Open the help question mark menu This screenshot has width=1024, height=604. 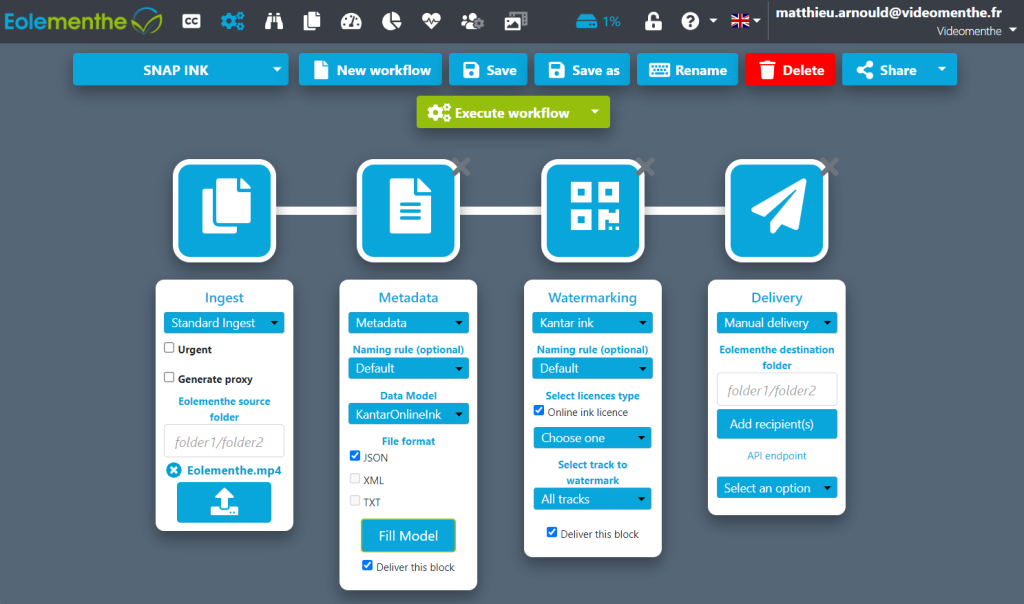tap(698, 22)
